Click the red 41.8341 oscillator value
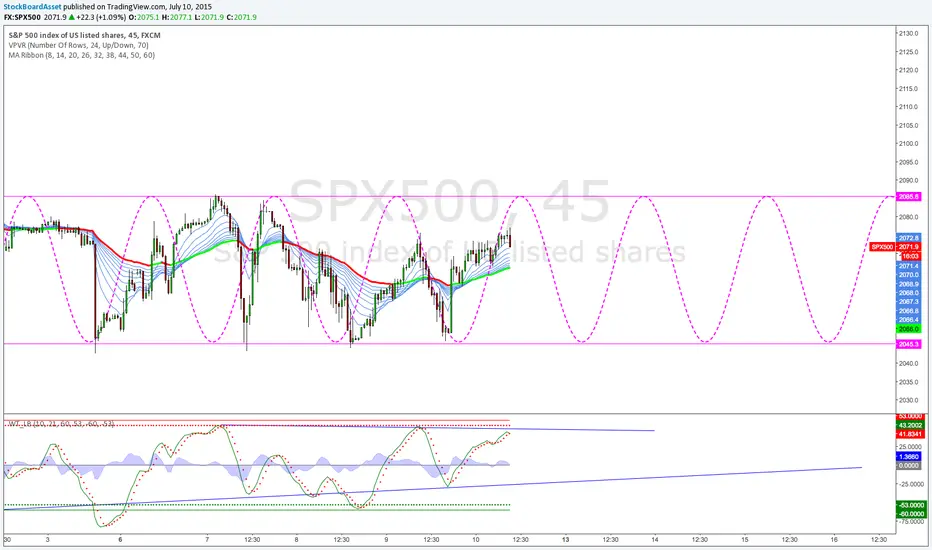The width and height of the screenshot is (932, 550). [x=910, y=434]
